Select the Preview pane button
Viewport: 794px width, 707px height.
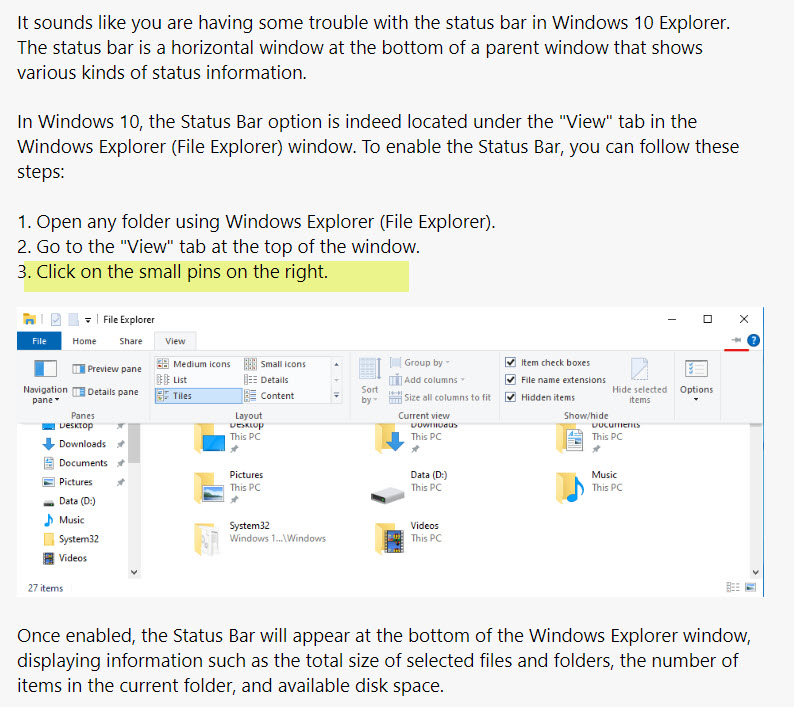point(107,369)
